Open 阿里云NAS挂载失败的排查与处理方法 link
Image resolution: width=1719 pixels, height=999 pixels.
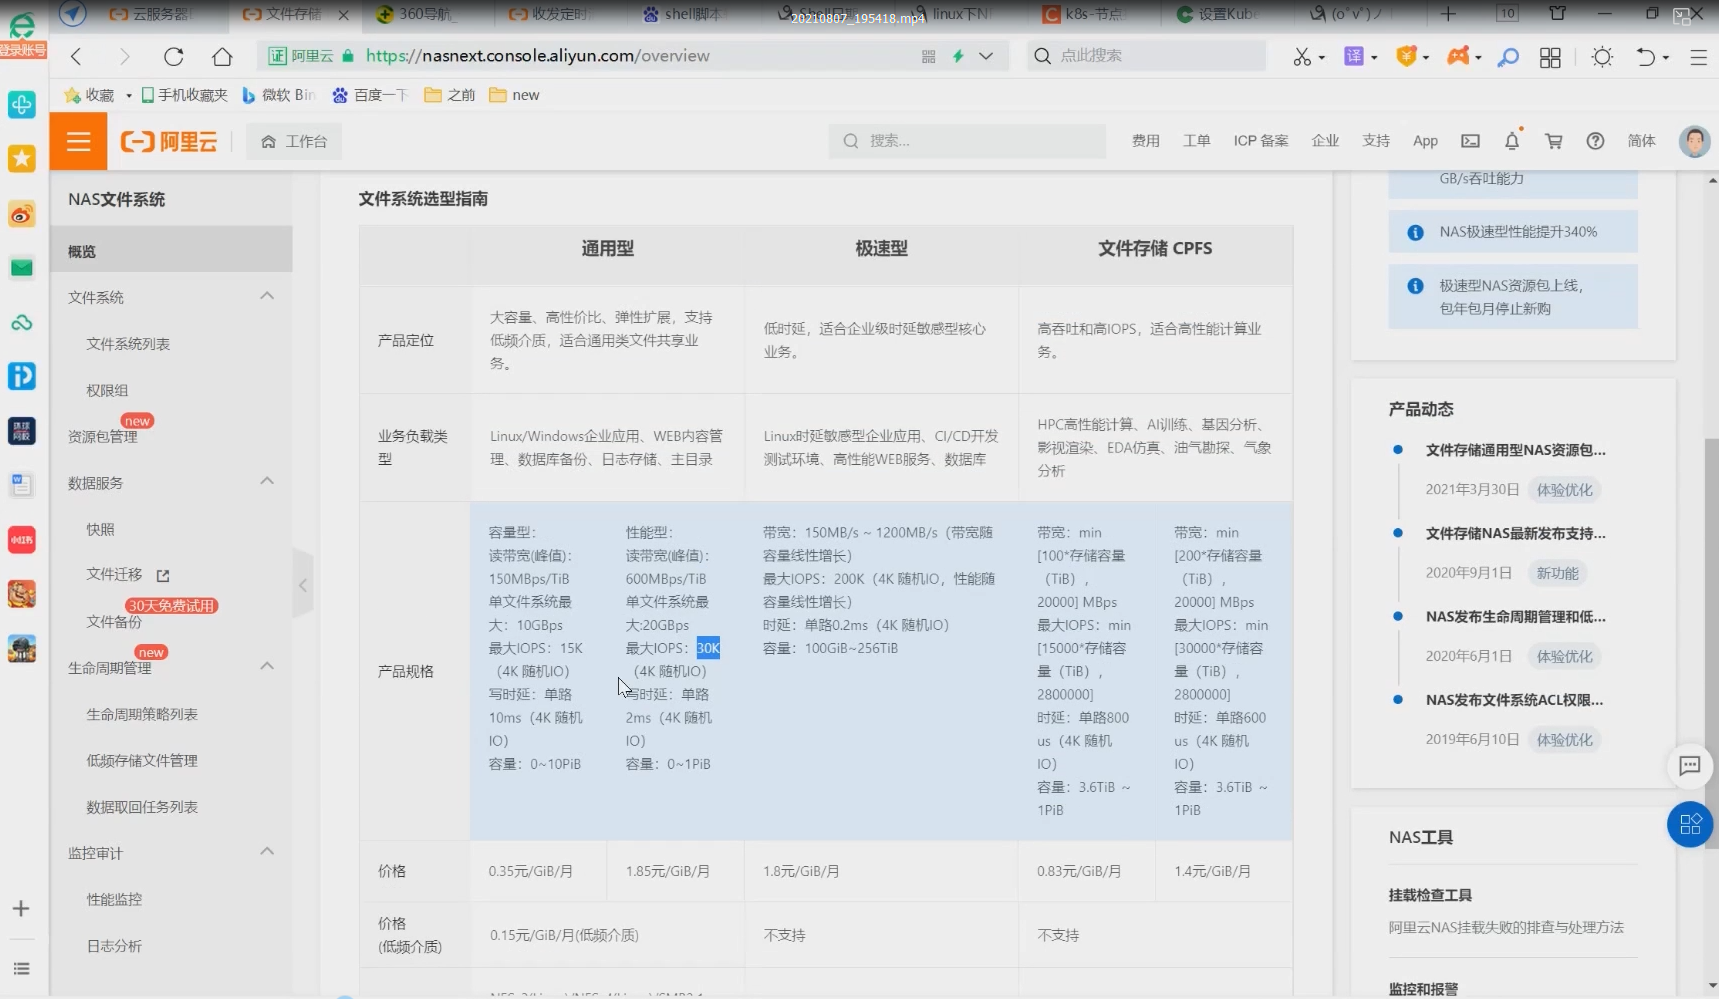click(1506, 927)
